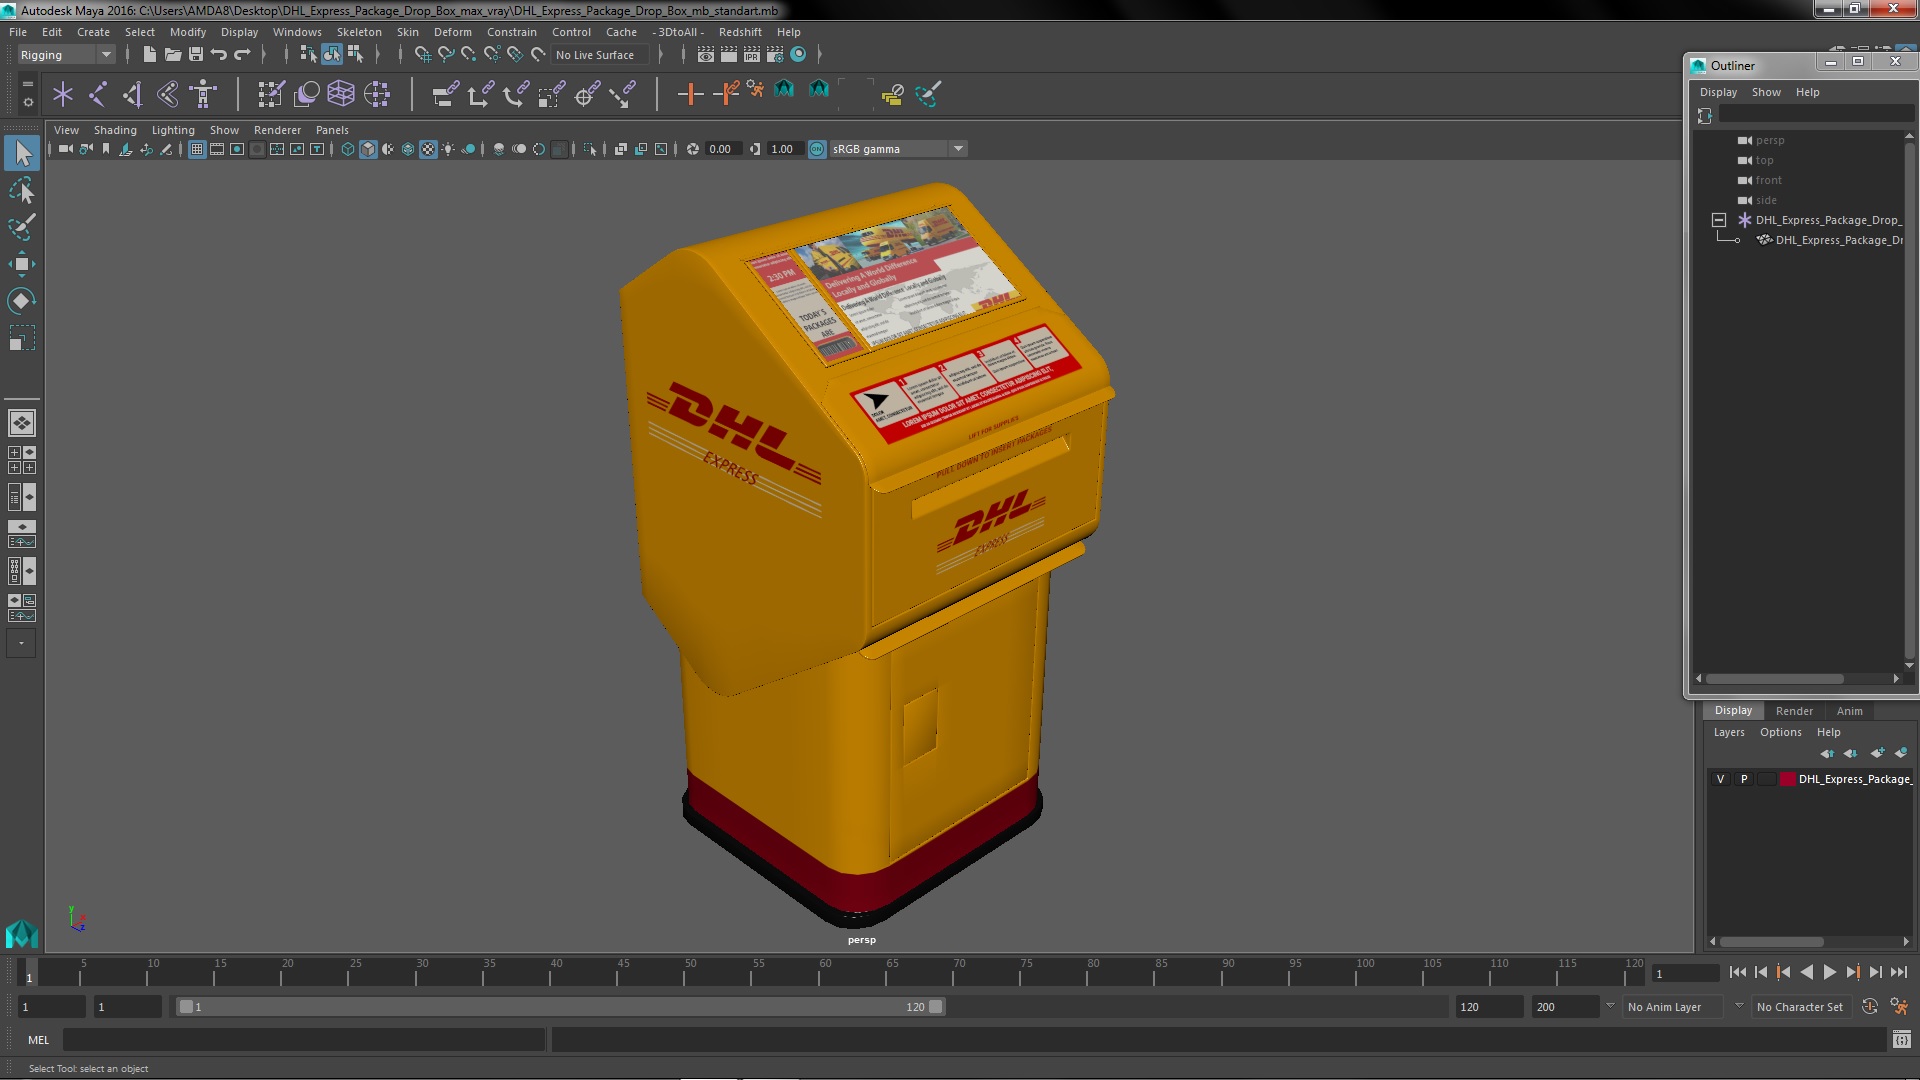Screen dimensions: 1920x1080
Task: Select the Create Joints tool
Action: point(98,94)
